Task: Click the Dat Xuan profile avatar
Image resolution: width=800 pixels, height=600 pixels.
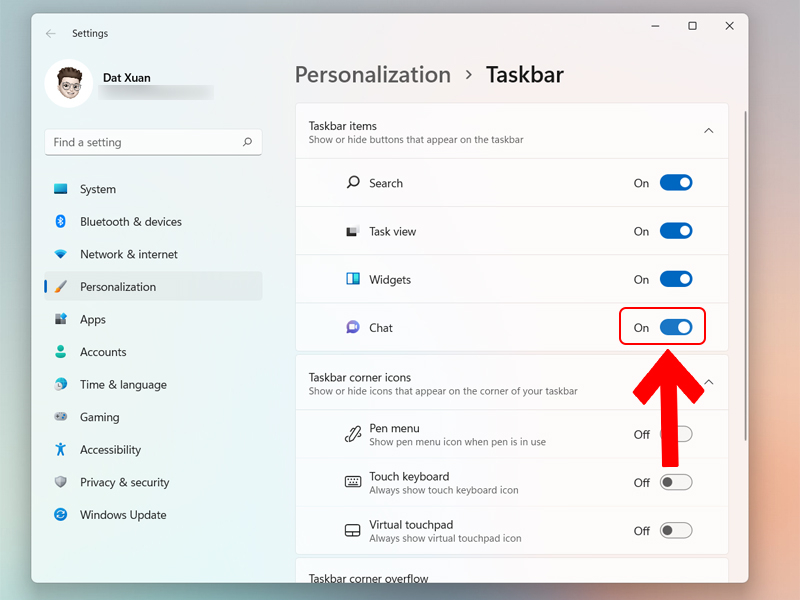Action: (x=69, y=83)
